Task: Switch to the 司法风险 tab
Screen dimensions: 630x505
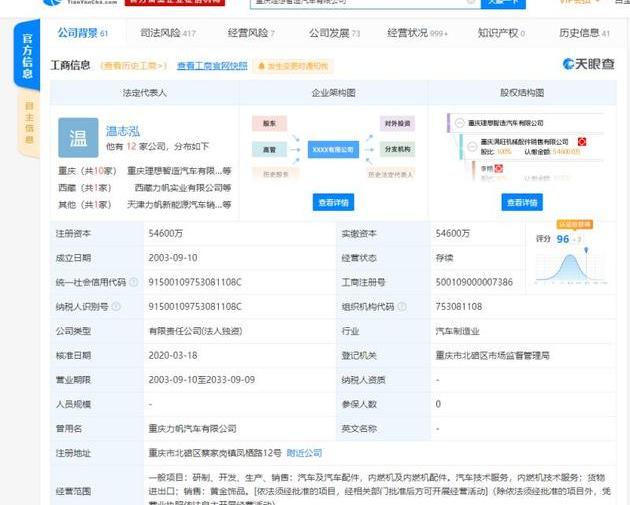Action: point(168,33)
